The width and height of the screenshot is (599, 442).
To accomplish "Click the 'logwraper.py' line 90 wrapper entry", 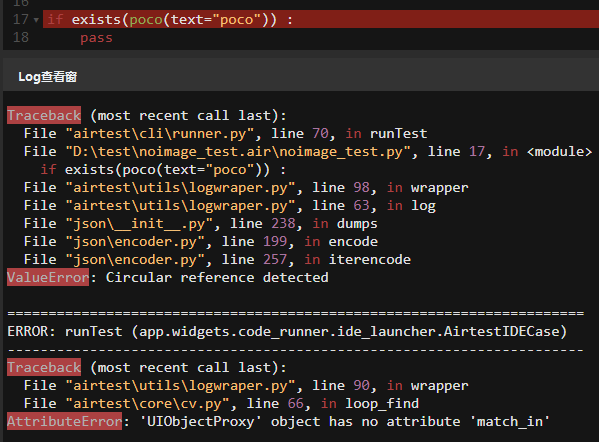I will point(246,385).
